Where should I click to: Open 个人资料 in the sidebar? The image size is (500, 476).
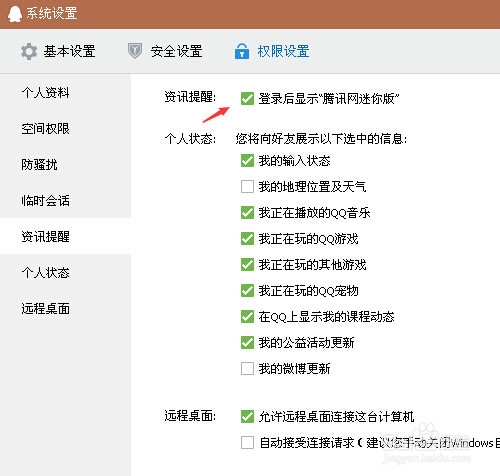click(46, 93)
